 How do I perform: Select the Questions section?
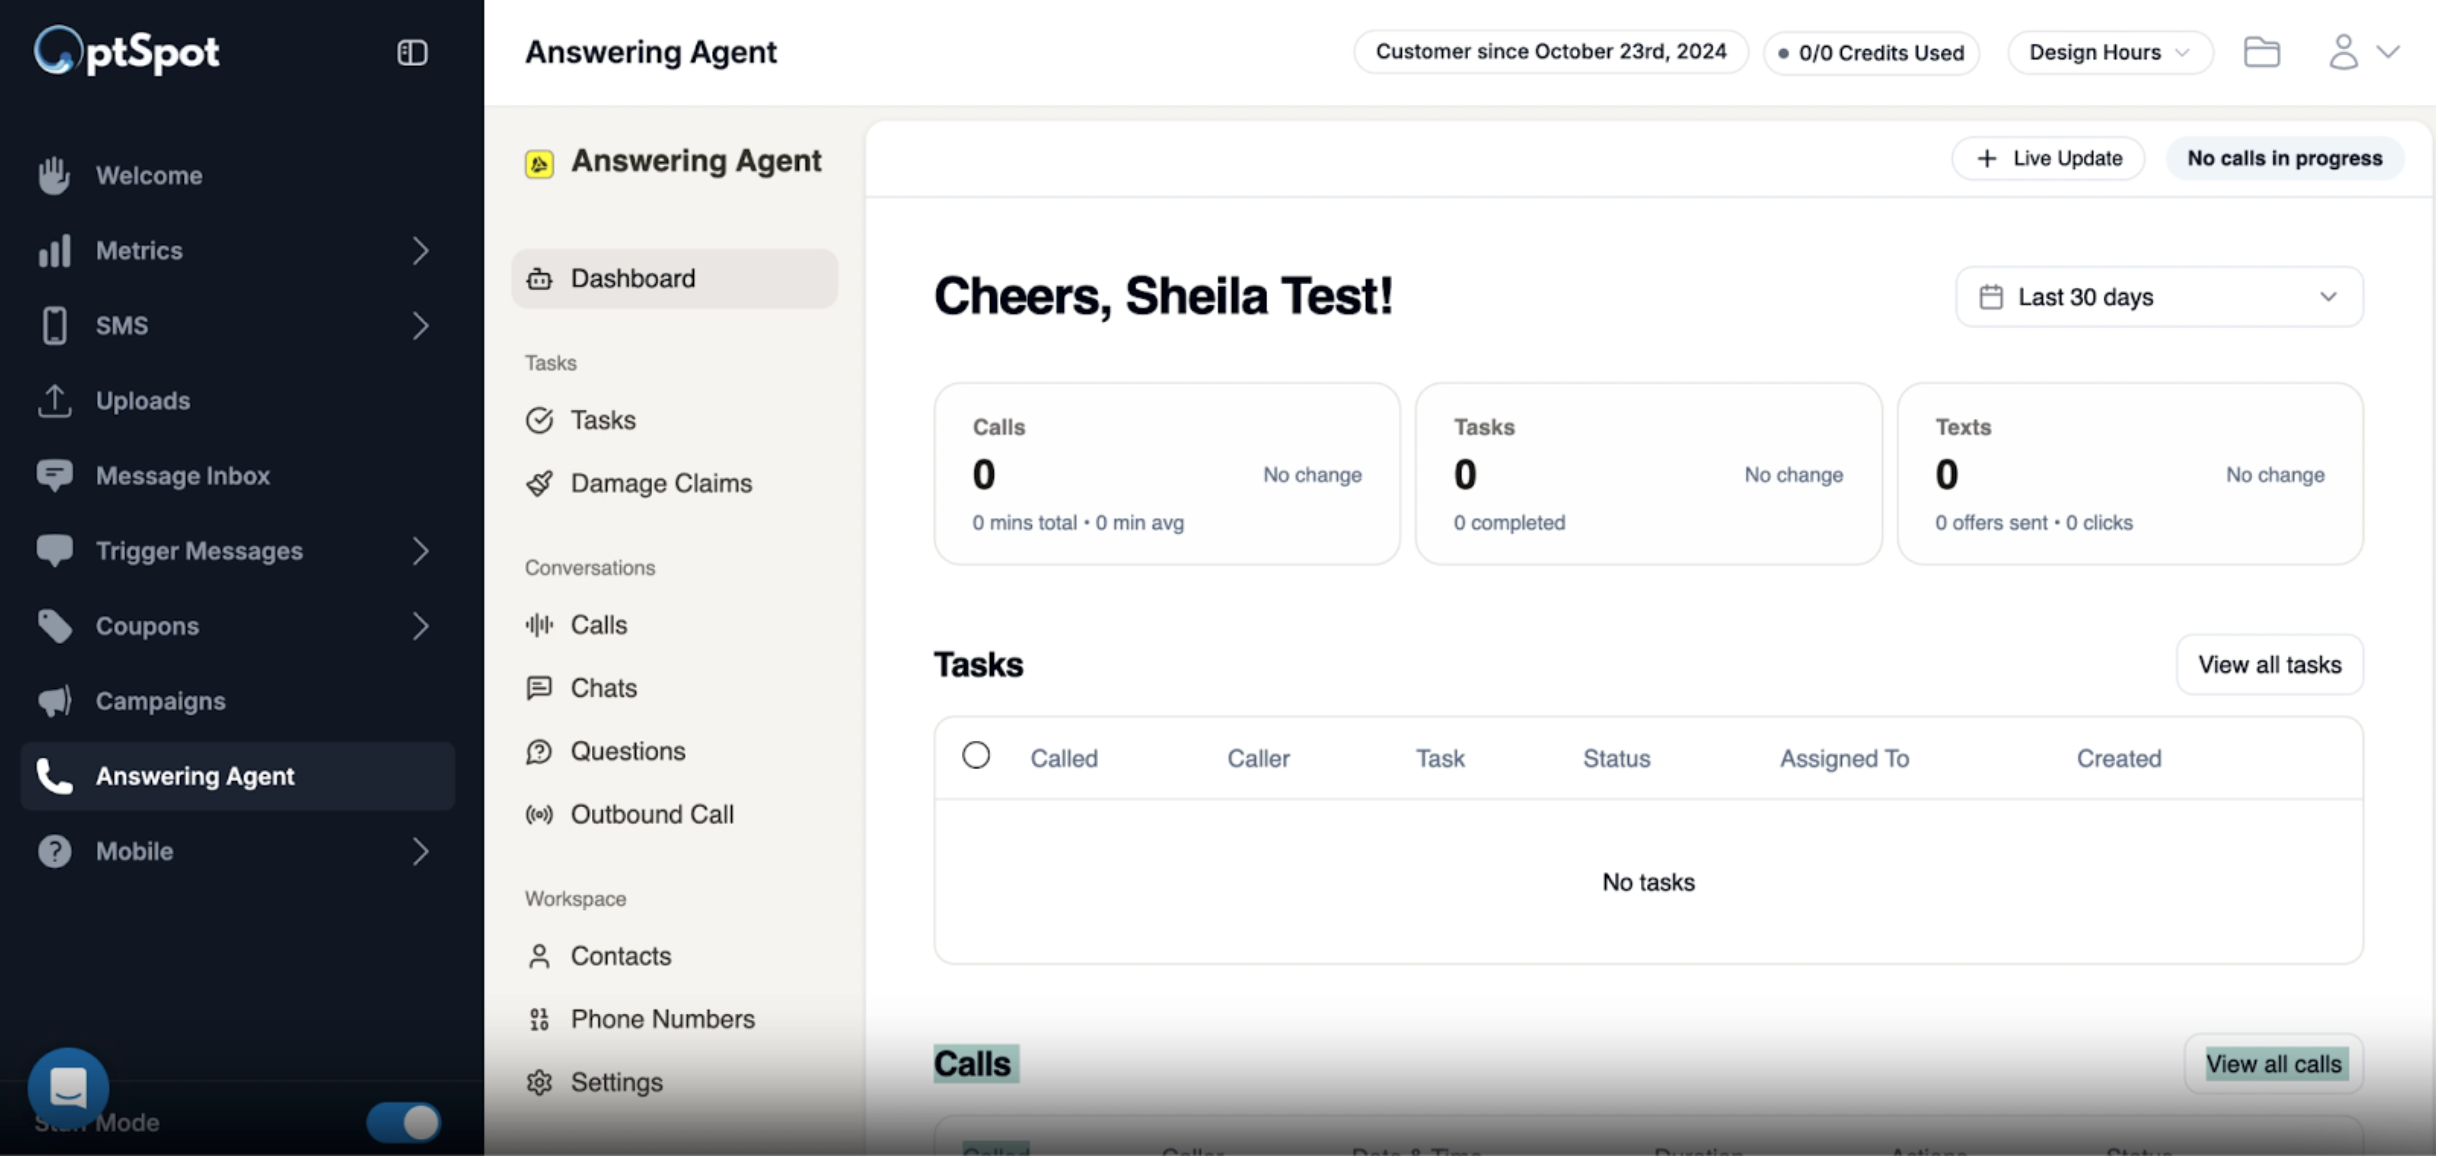(x=627, y=751)
